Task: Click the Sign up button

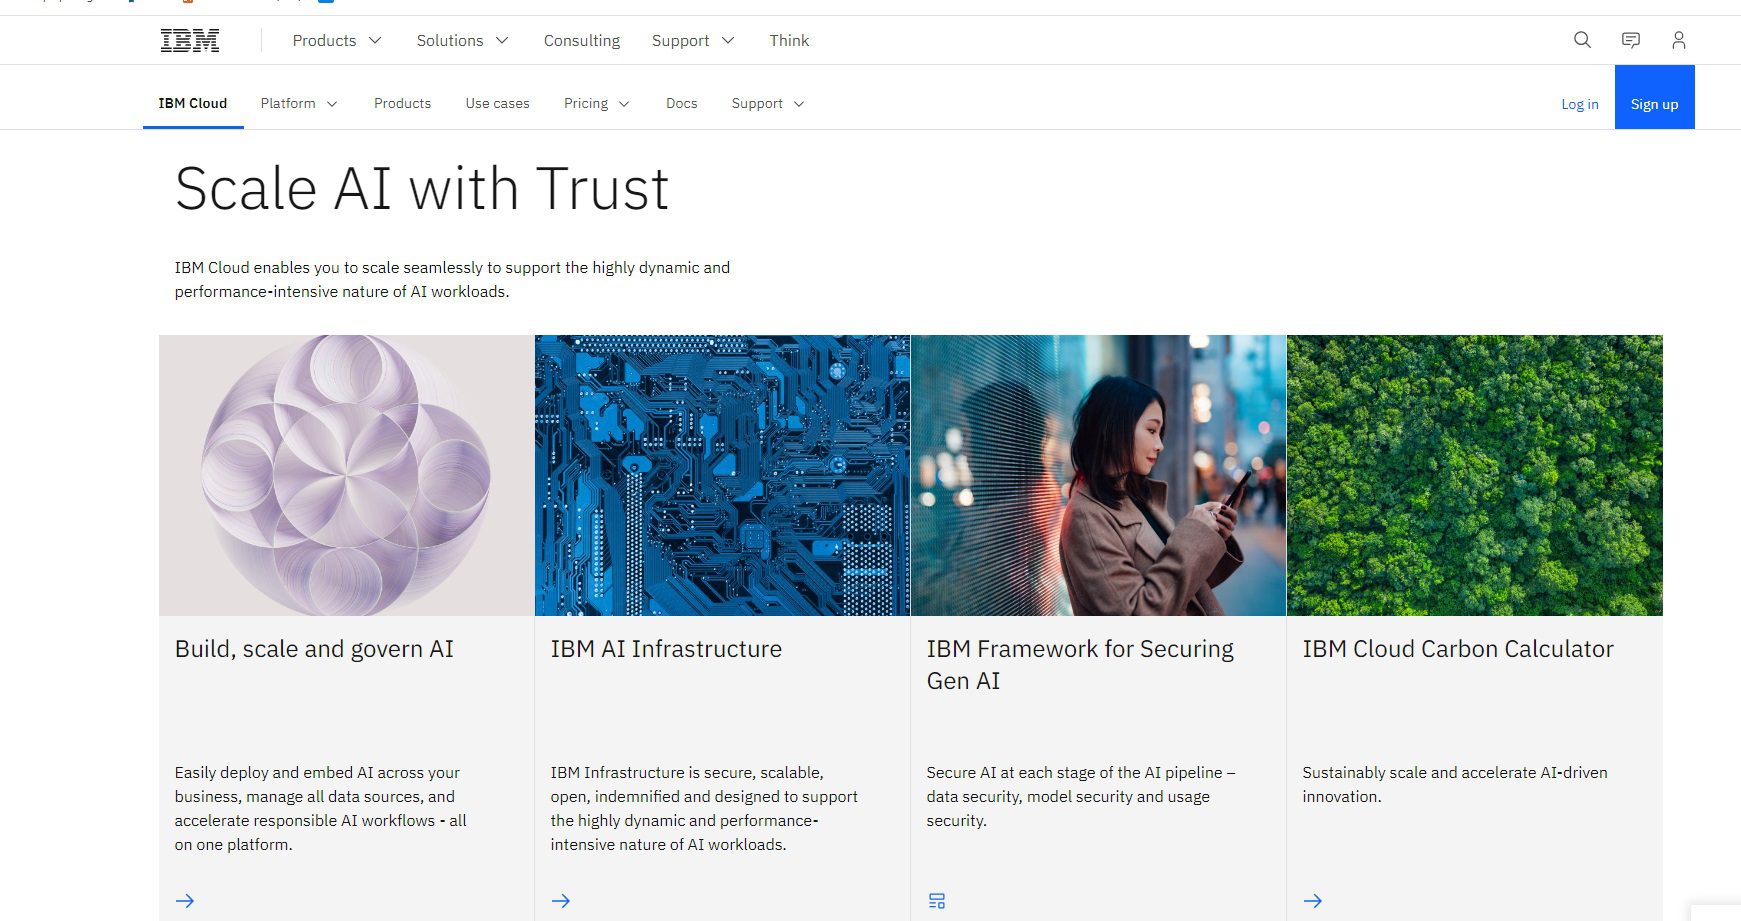Action: pyautogui.click(x=1654, y=97)
